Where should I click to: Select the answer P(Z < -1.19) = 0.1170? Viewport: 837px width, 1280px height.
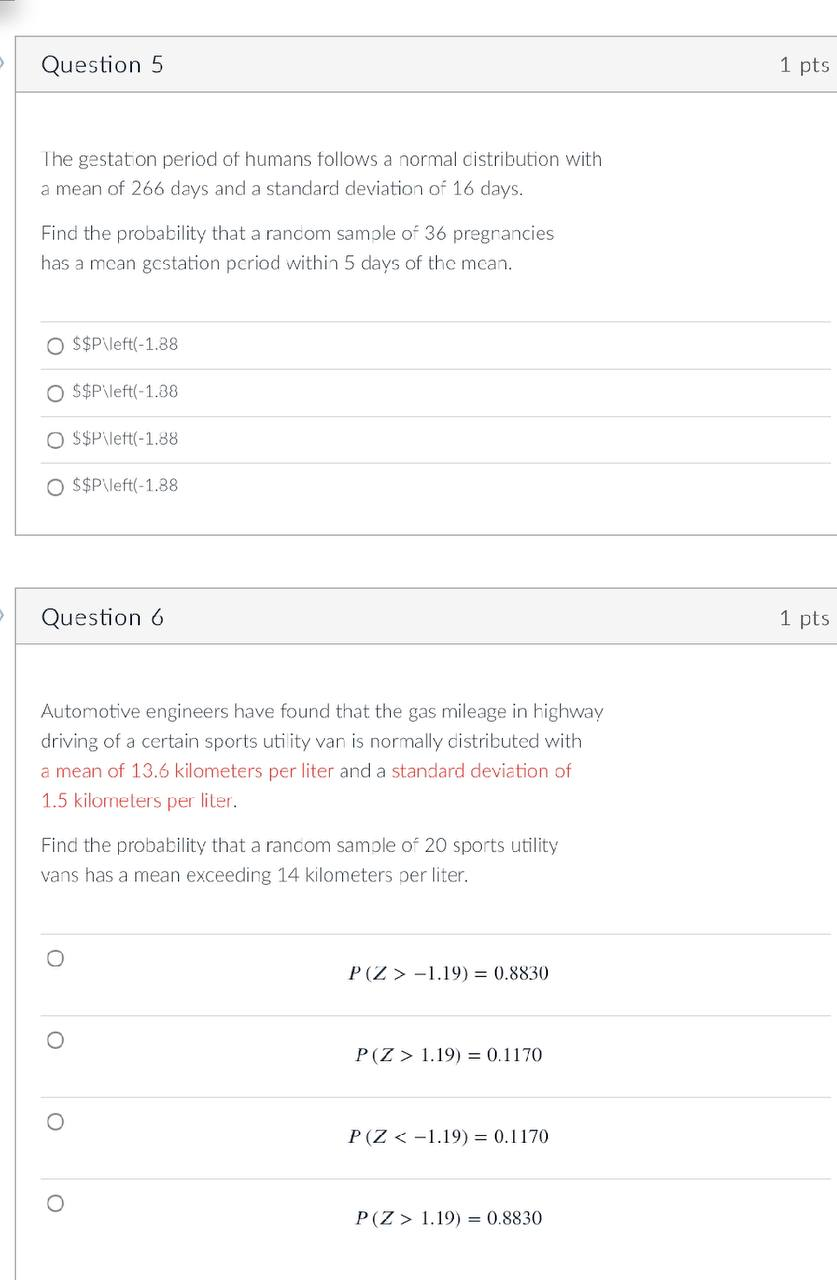56,1121
